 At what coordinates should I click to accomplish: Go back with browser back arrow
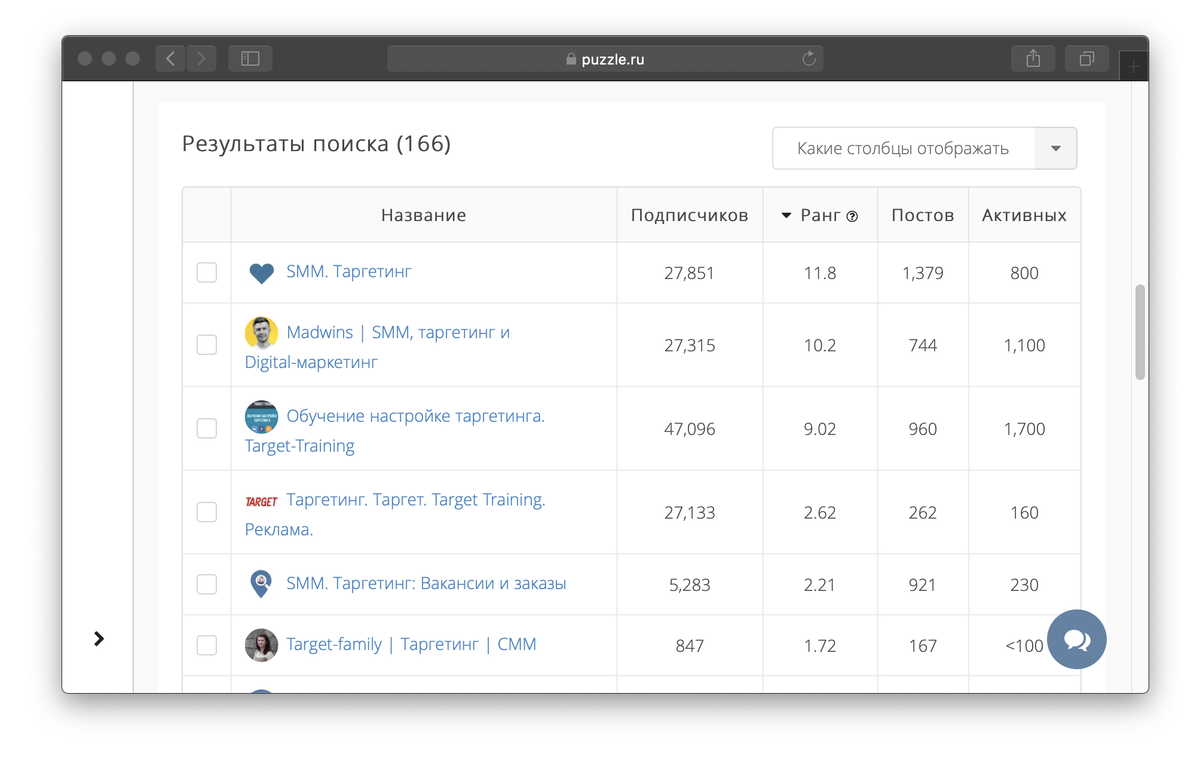(x=170, y=59)
